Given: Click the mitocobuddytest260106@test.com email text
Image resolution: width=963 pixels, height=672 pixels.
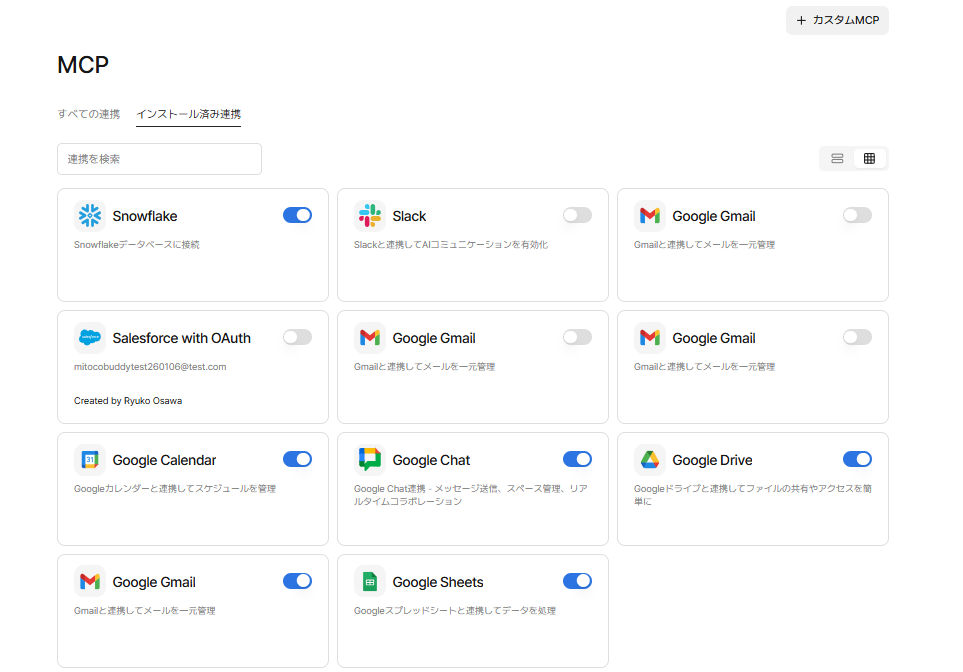Looking at the screenshot, I should pos(150,367).
